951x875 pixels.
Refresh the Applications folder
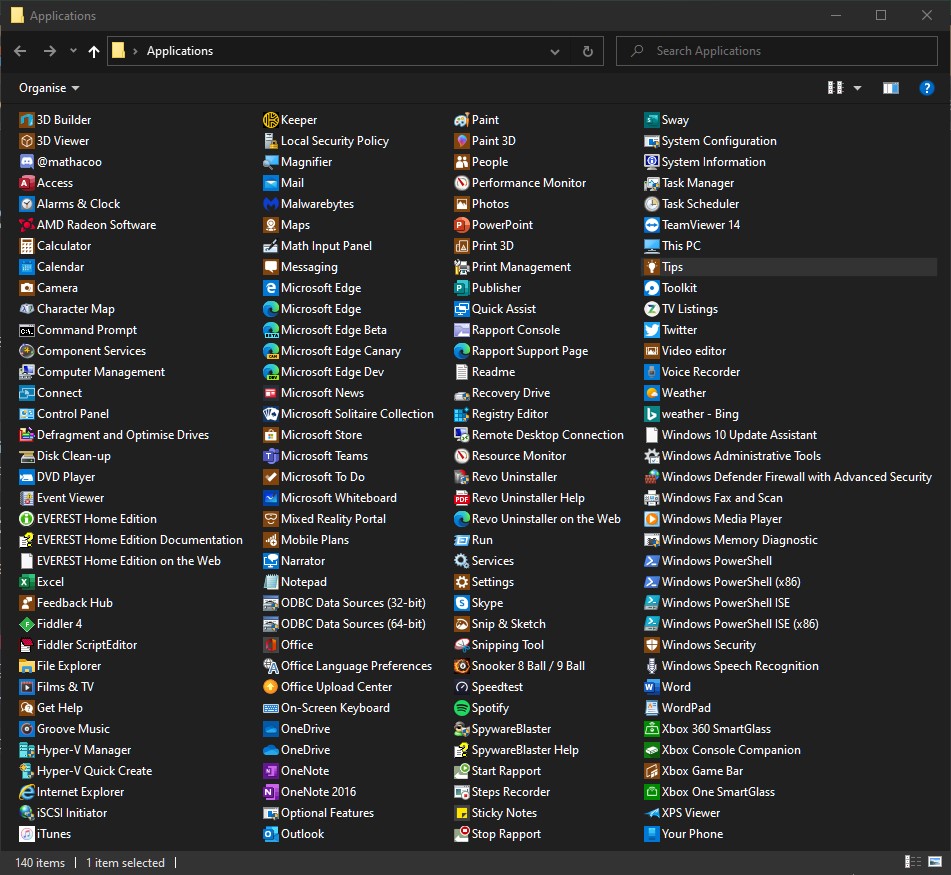[x=587, y=51]
